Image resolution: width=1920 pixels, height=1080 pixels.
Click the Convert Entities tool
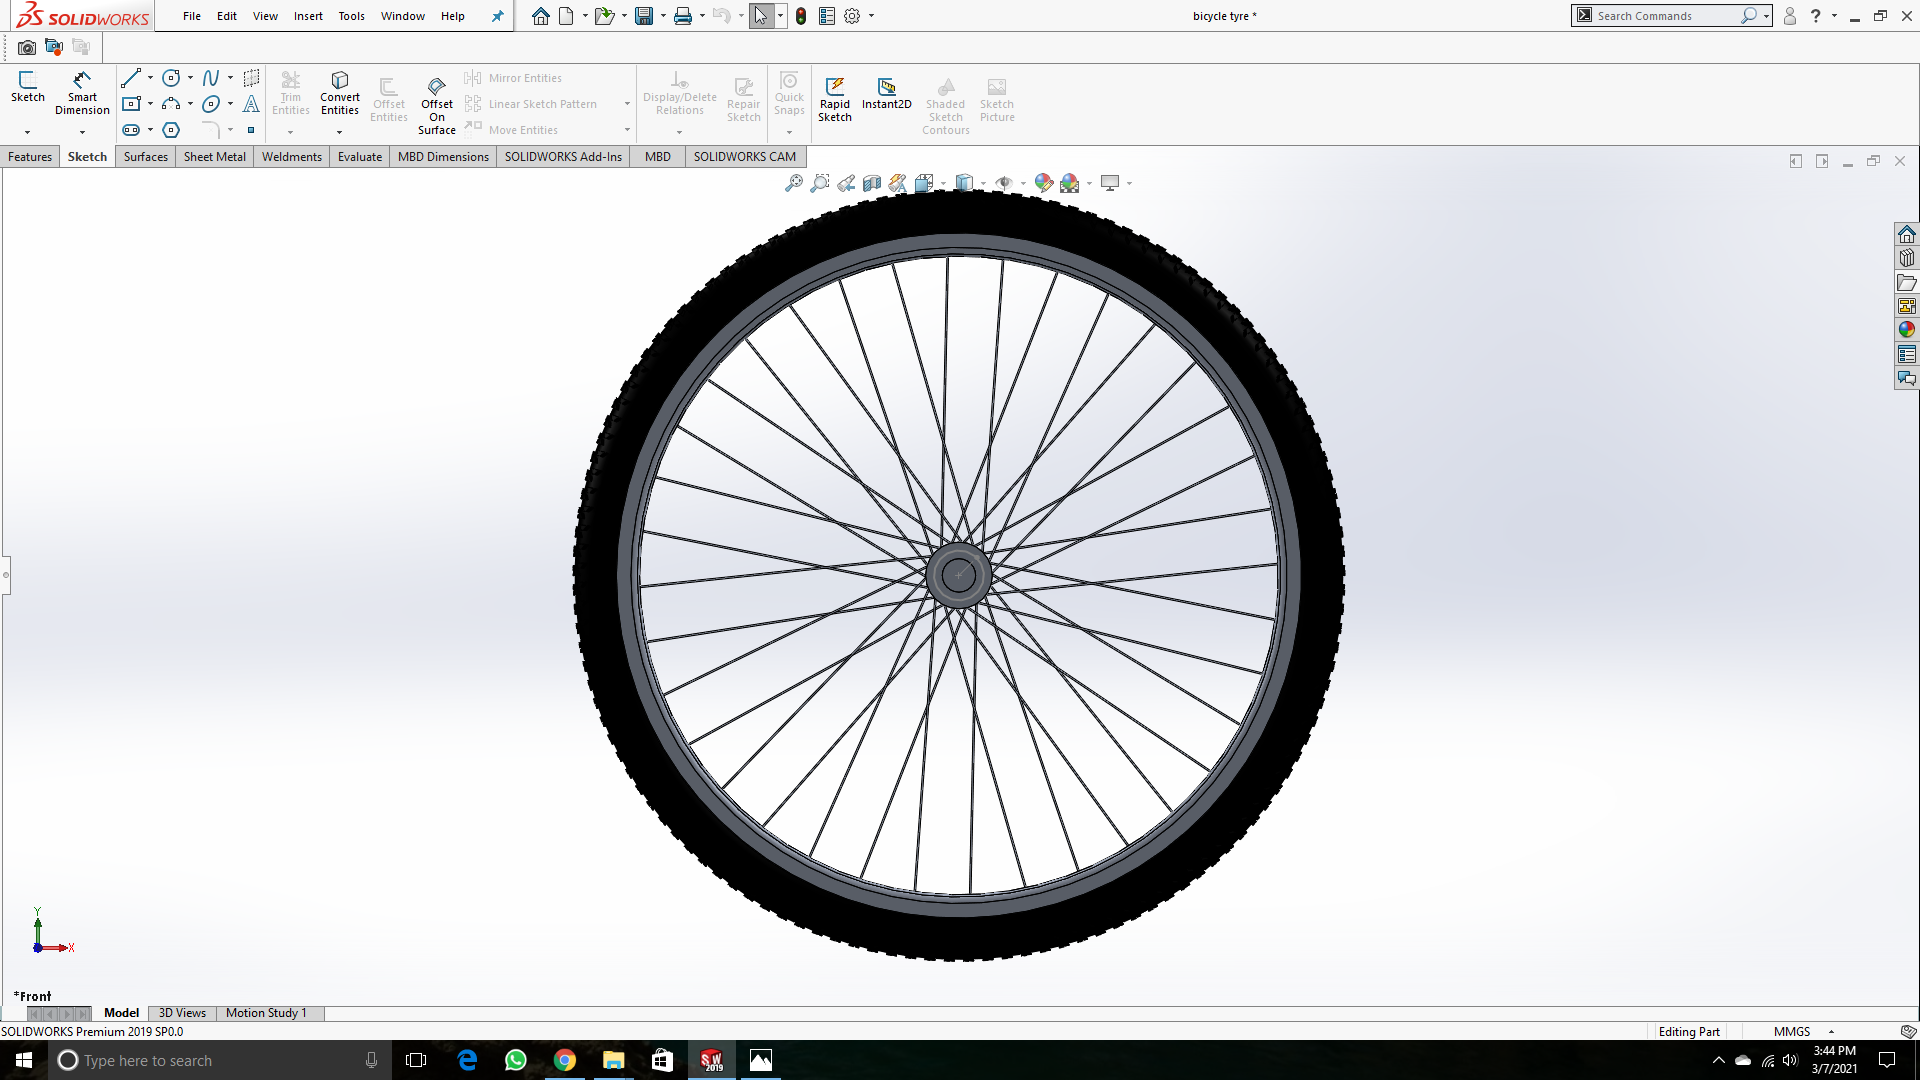click(x=339, y=92)
